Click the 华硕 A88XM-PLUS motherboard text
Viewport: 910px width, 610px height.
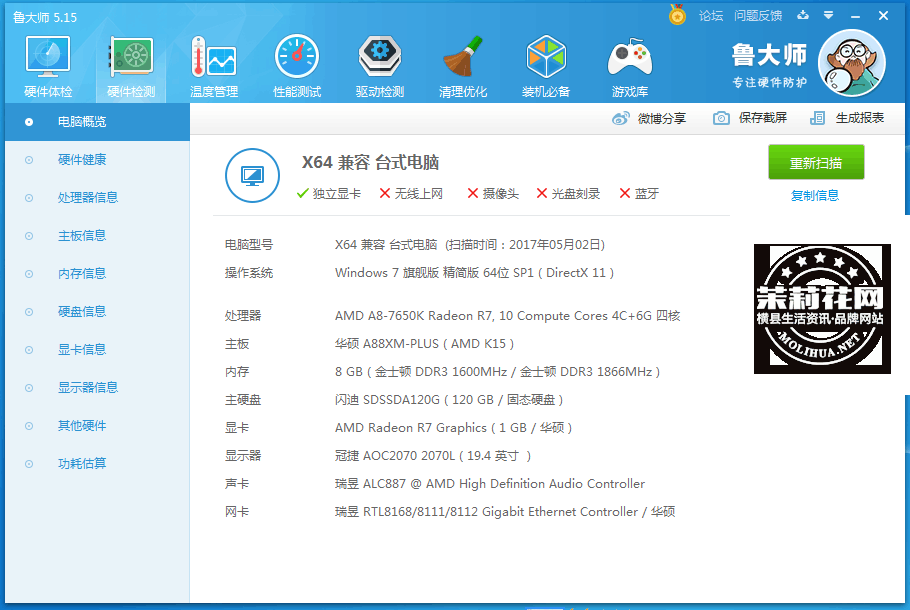(x=424, y=344)
